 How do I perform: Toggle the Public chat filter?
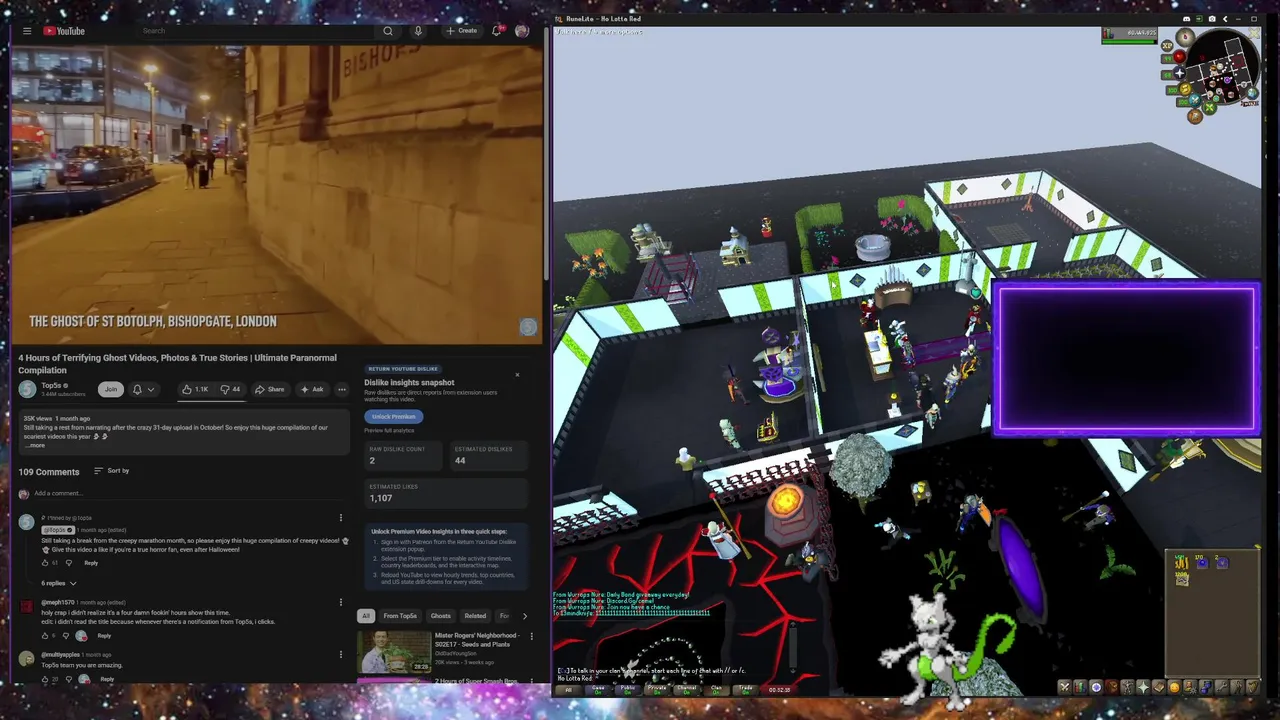[627, 688]
